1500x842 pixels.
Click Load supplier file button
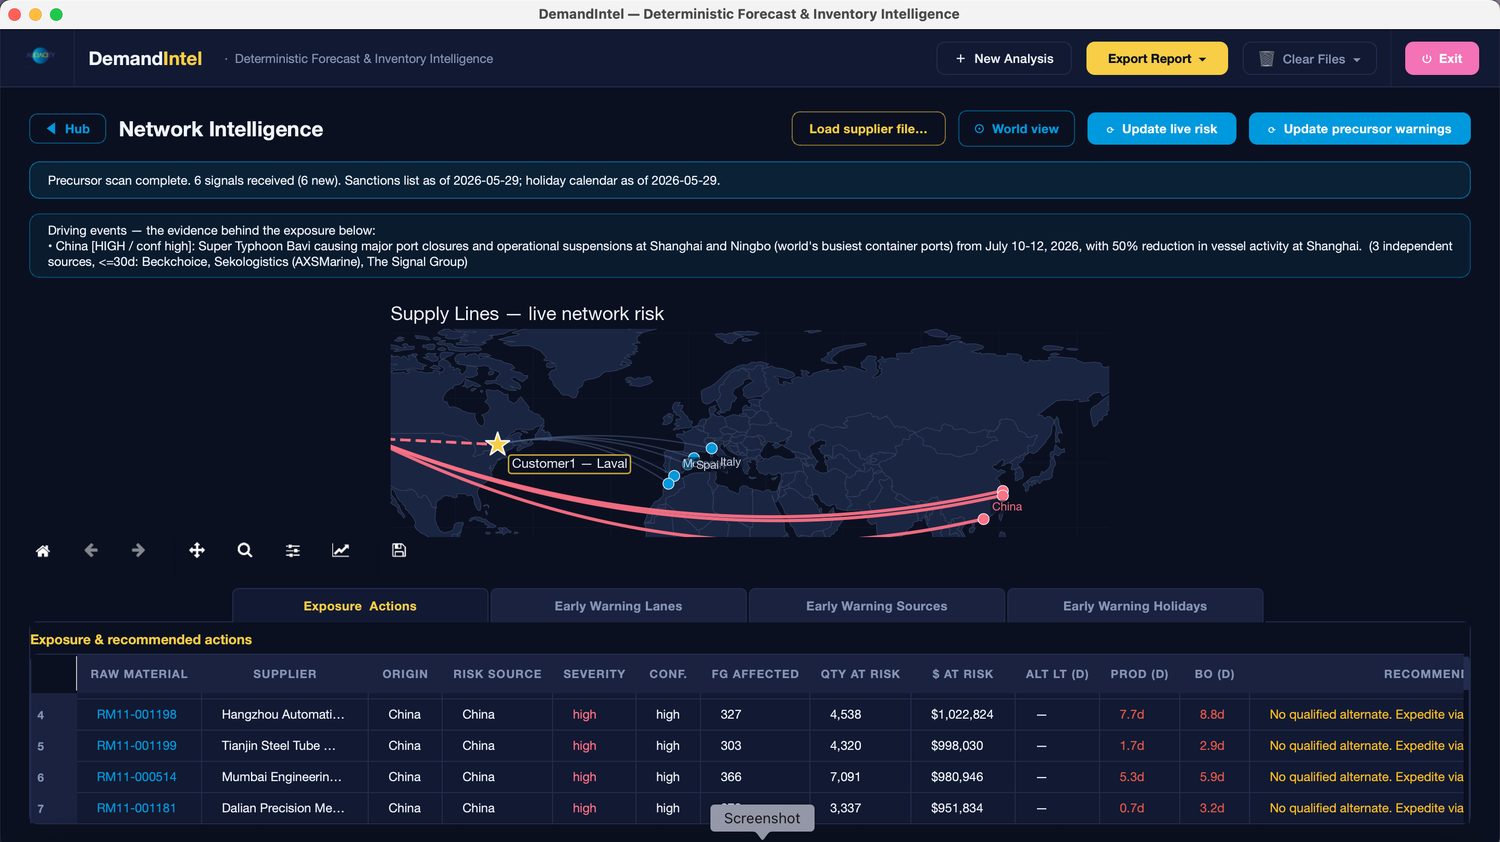[x=868, y=129]
